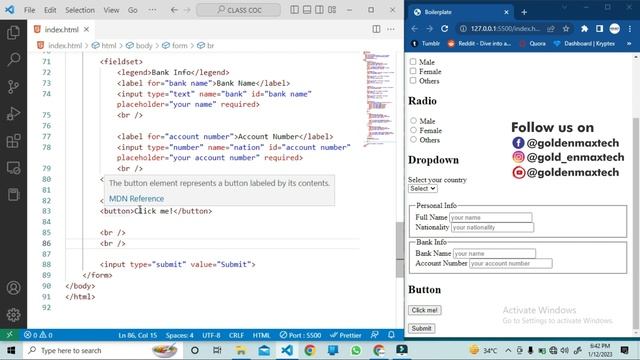
Task: Check the Male checkbox
Action: [x=413, y=62]
